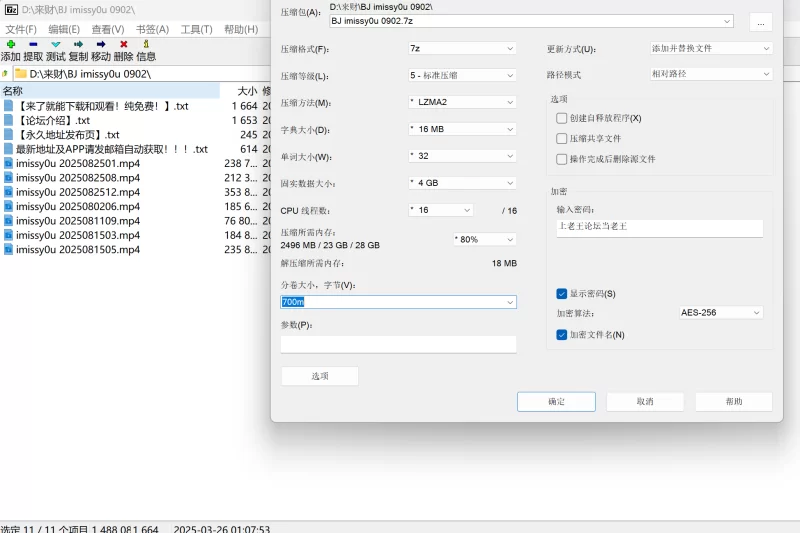This screenshot has width=800, height=533.
Task: Click icon of 【永久地址发布页】.txt file
Action: 8,135
